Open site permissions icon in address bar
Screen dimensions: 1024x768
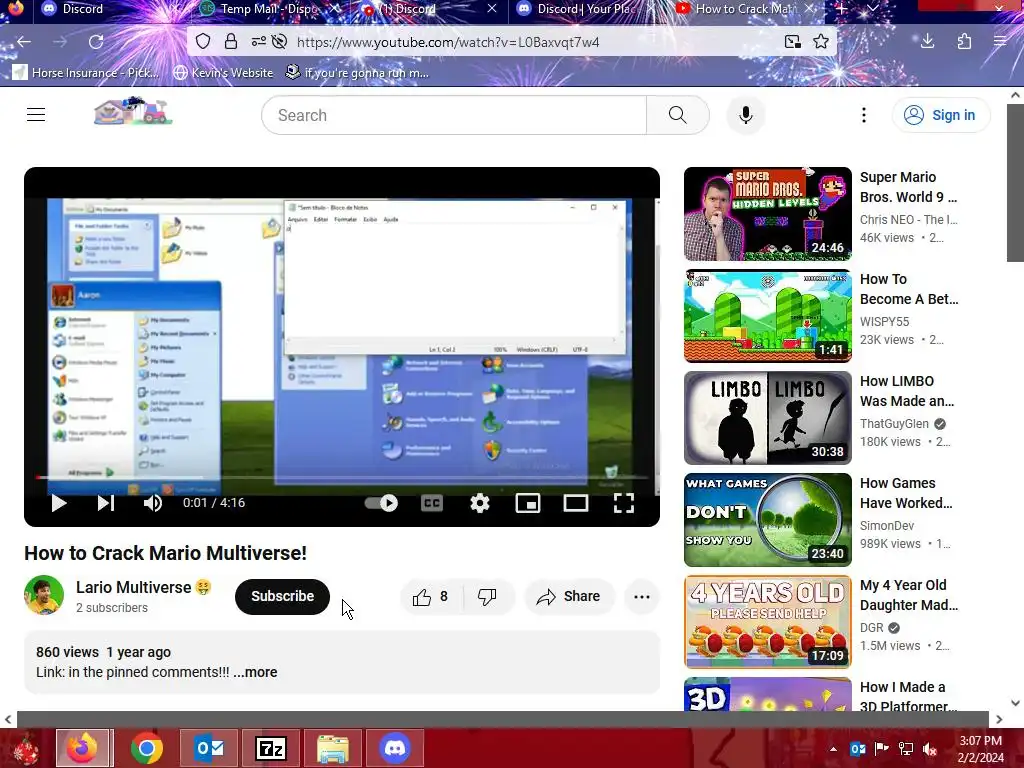coord(259,42)
